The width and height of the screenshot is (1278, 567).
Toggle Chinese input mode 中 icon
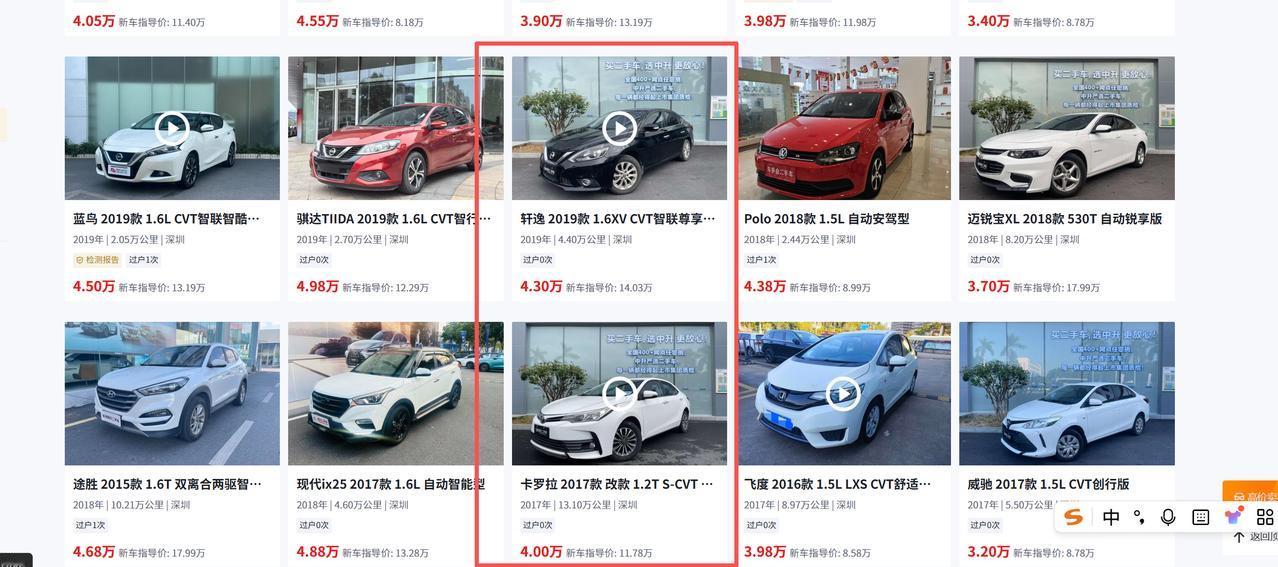point(1111,517)
